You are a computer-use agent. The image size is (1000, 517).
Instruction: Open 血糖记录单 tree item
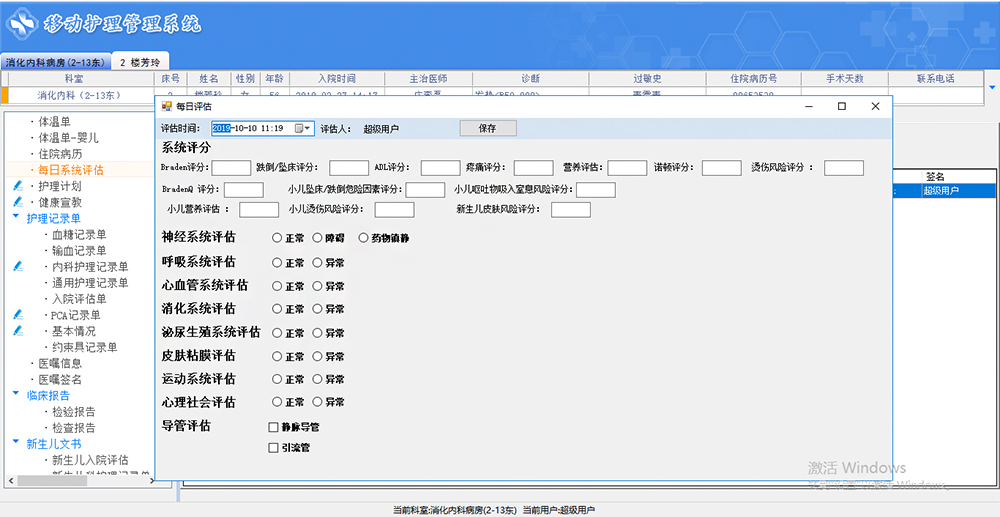79,235
